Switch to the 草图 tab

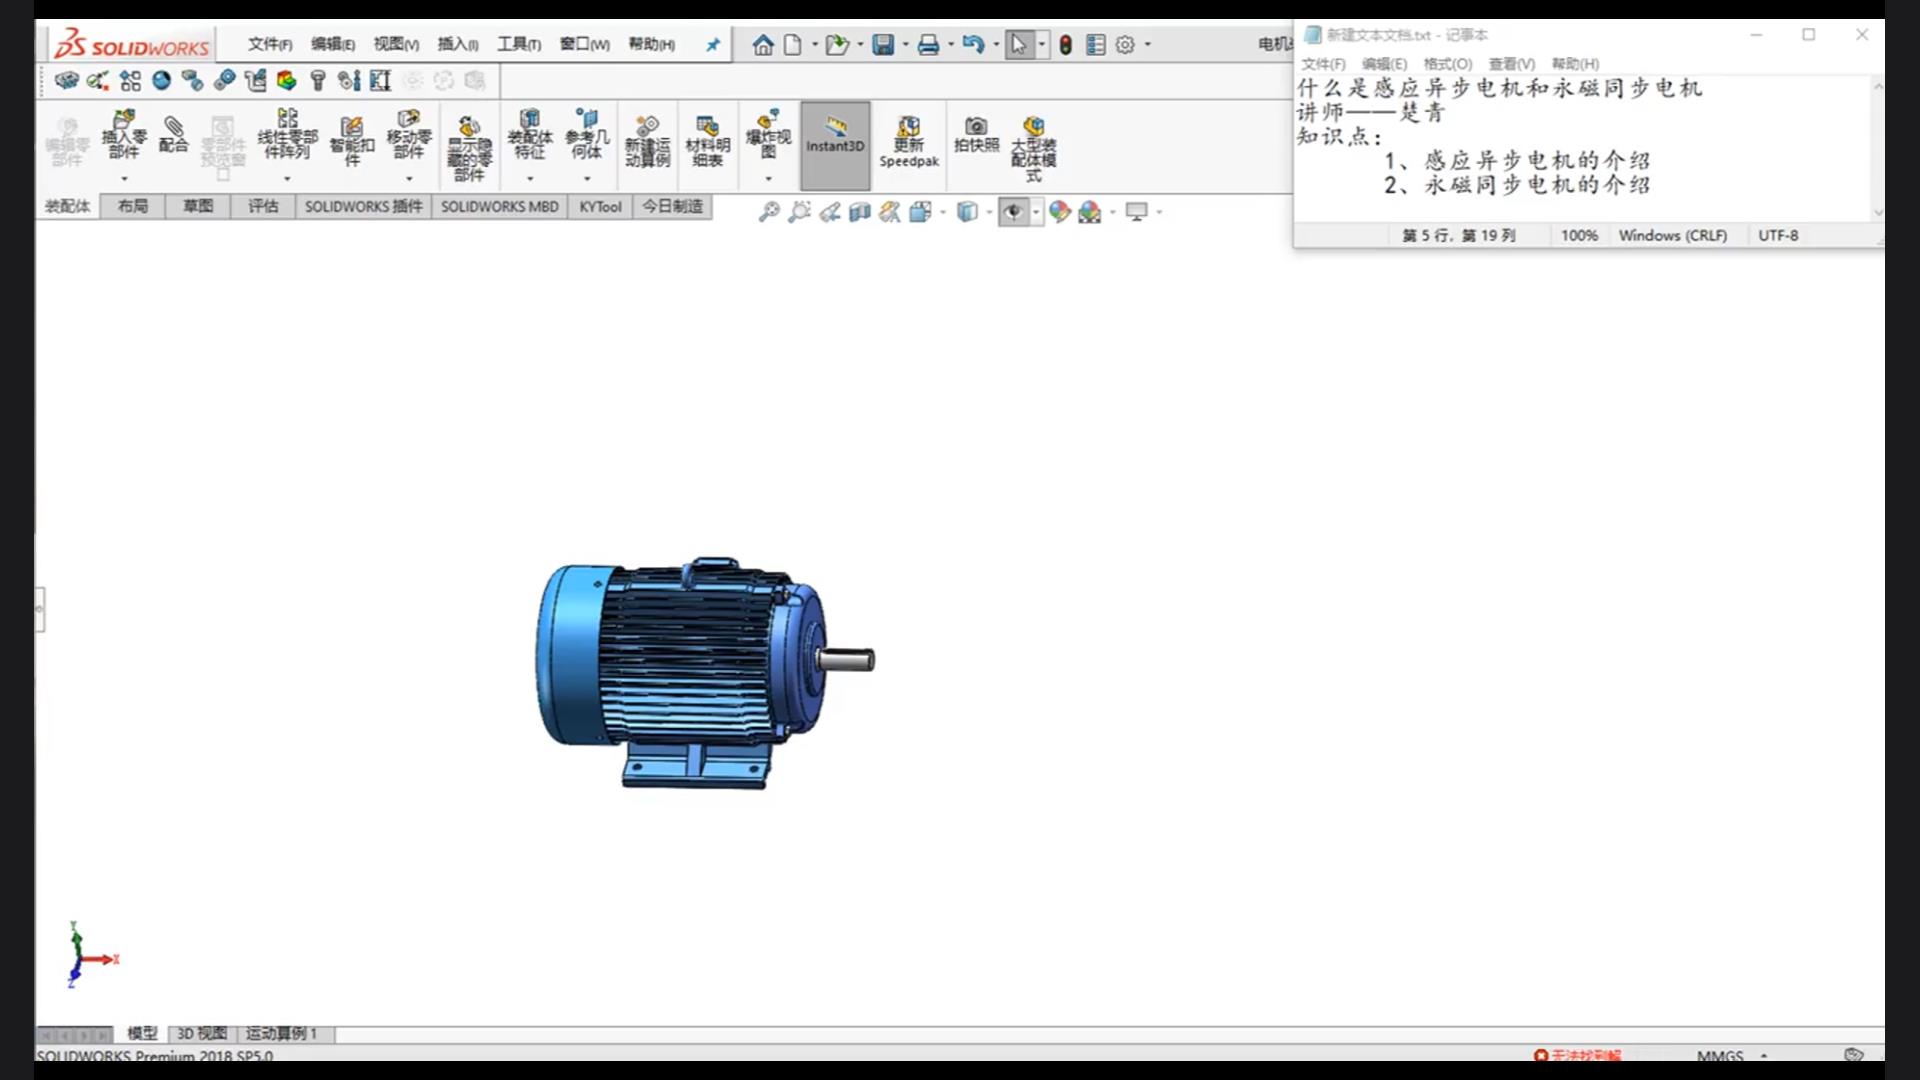pos(198,206)
